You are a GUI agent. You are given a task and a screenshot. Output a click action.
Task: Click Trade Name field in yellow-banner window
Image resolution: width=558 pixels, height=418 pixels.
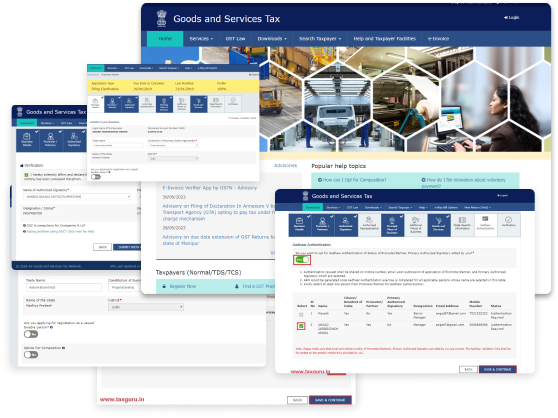pos(118,145)
